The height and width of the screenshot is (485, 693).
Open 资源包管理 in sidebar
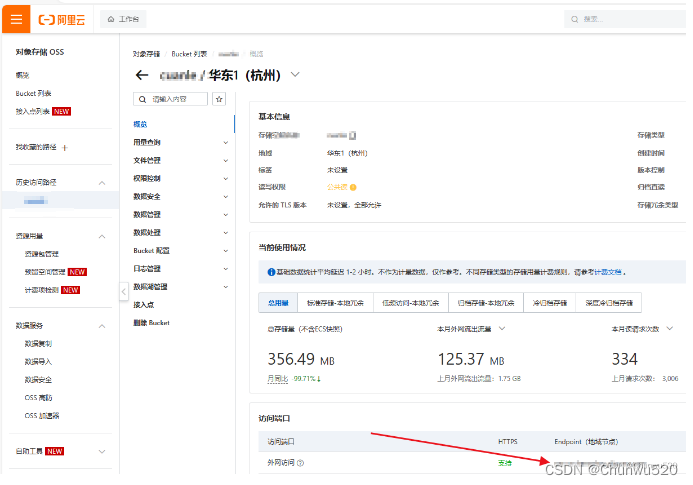42,254
